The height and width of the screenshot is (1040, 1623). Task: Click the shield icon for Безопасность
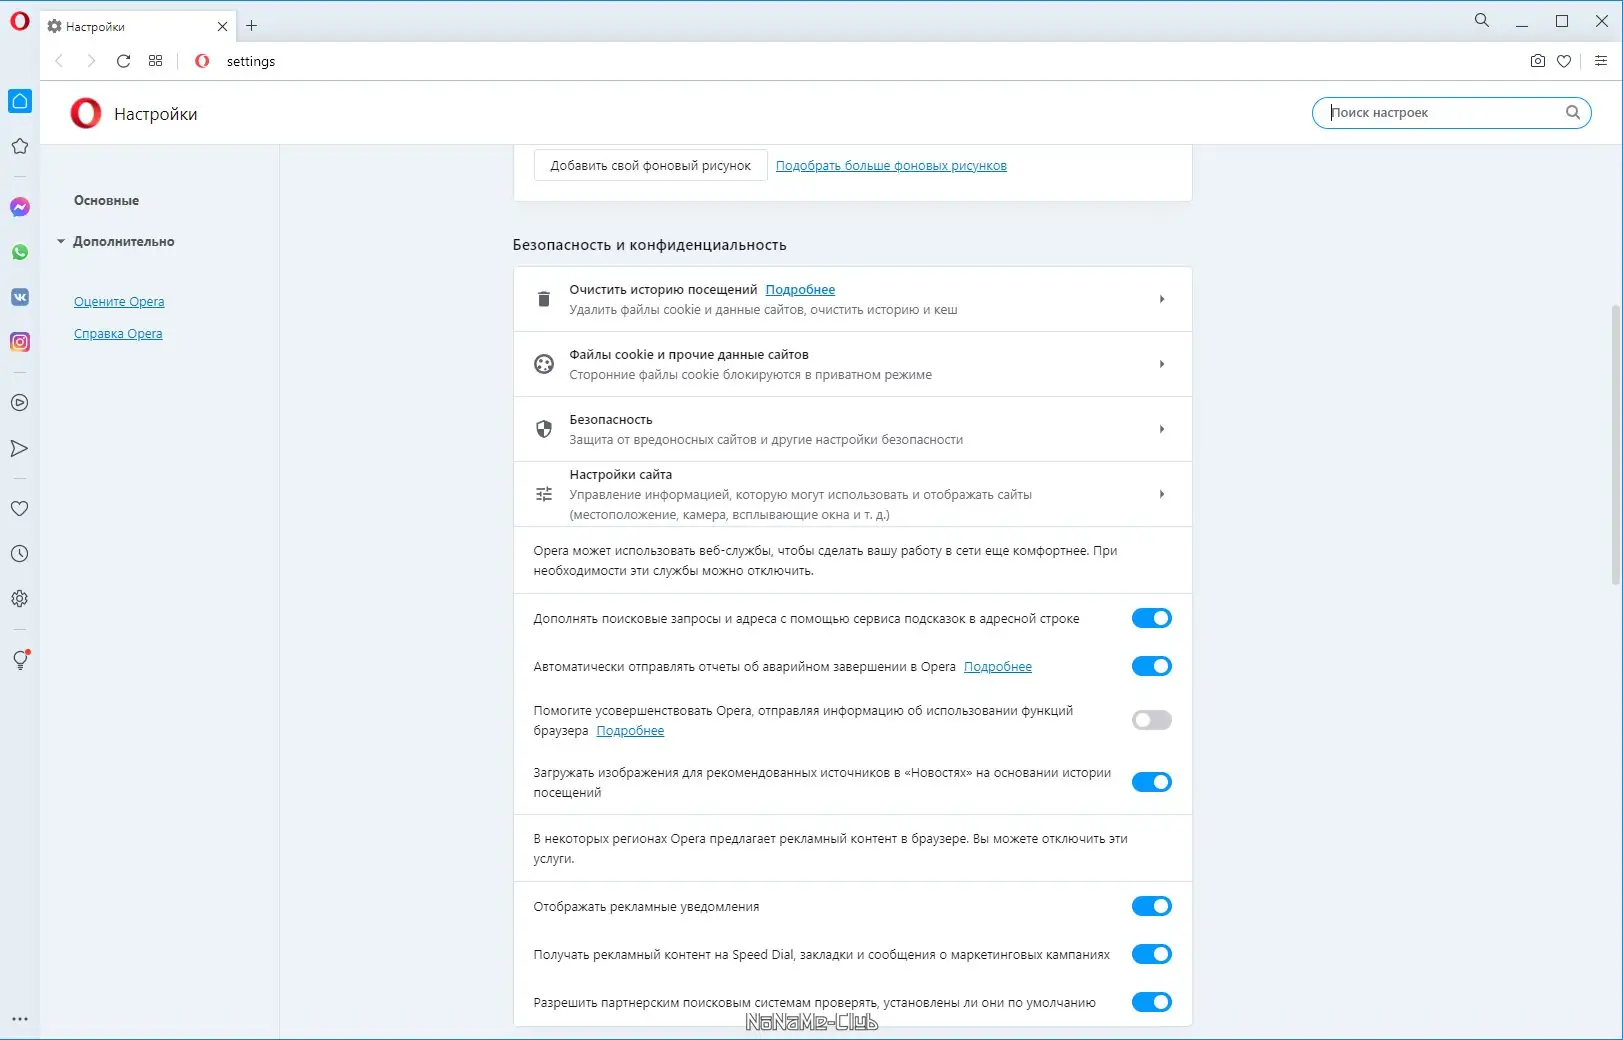[544, 429]
